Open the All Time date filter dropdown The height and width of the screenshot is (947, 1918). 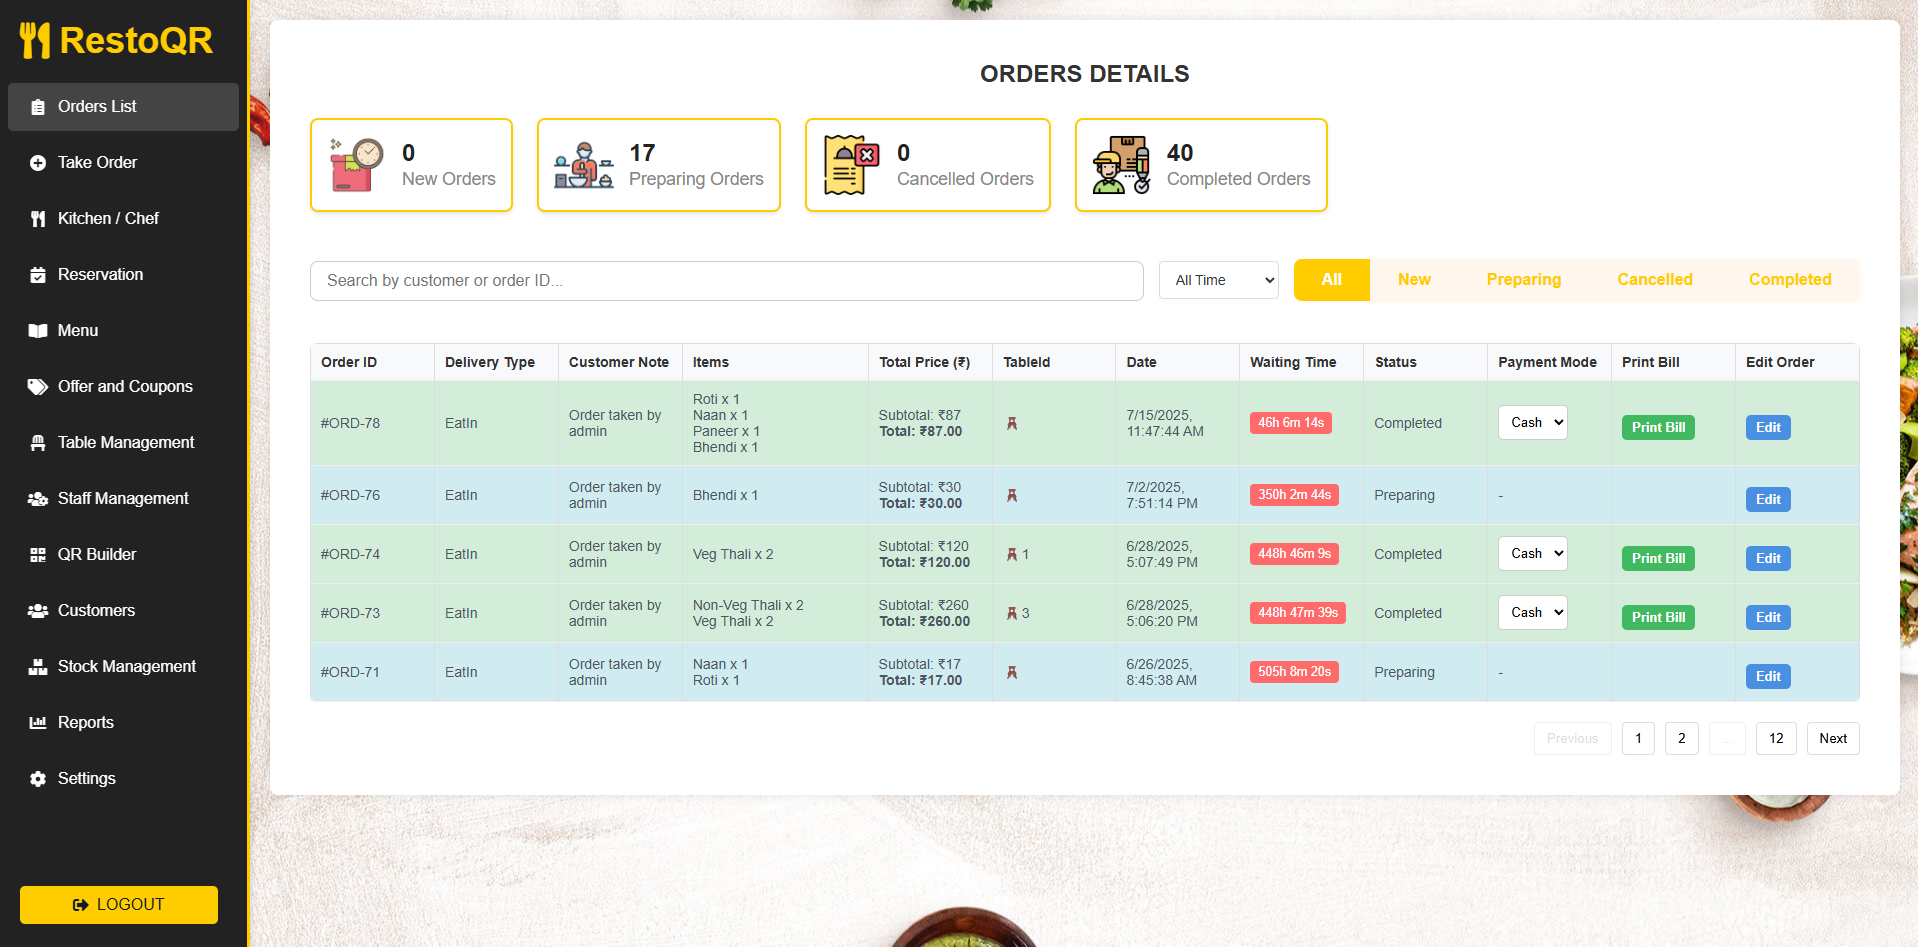[1218, 280]
